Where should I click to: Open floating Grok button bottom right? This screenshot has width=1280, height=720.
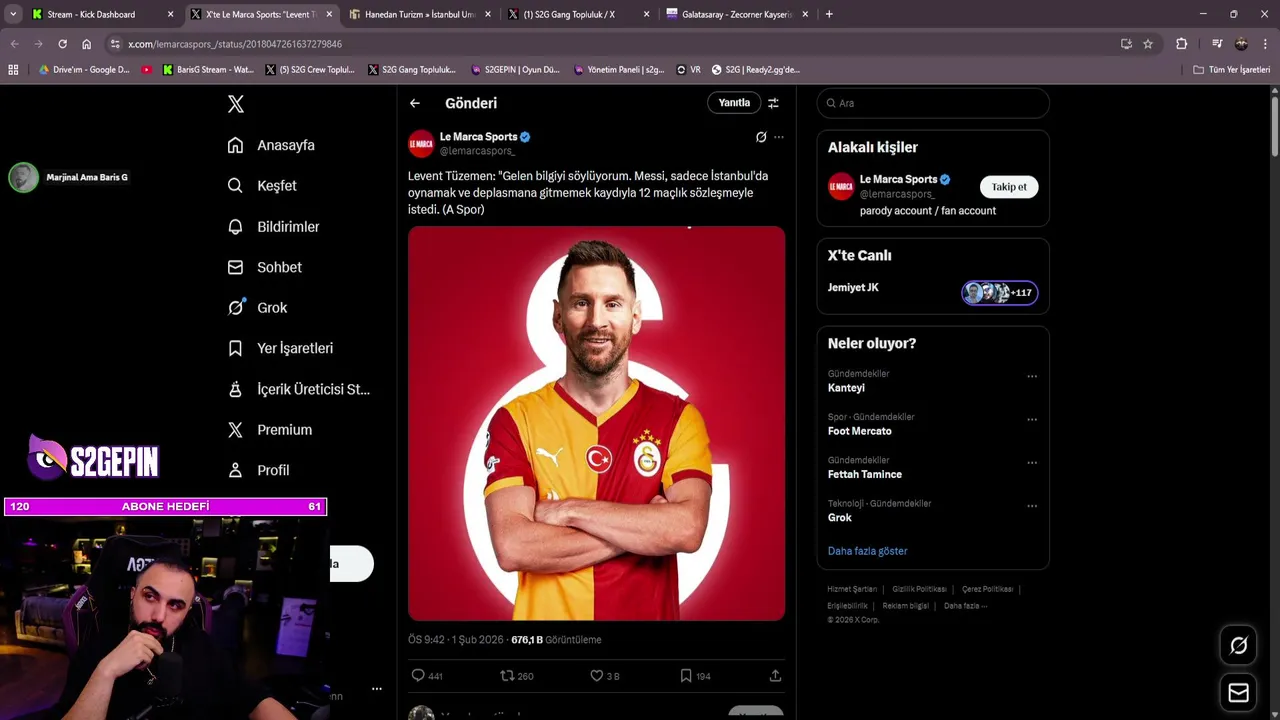pos(1238,646)
